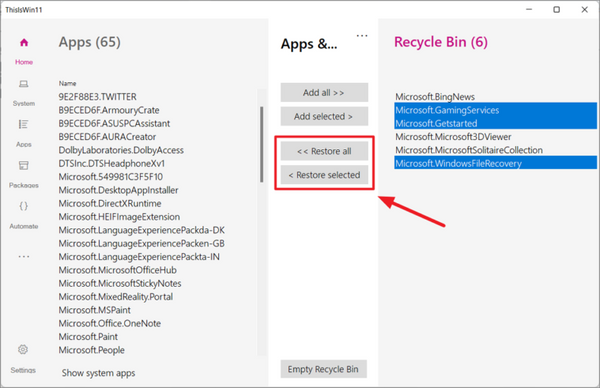Click the Add selected > button
Image resolution: width=600 pixels, height=388 pixels.
pyautogui.click(x=324, y=116)
